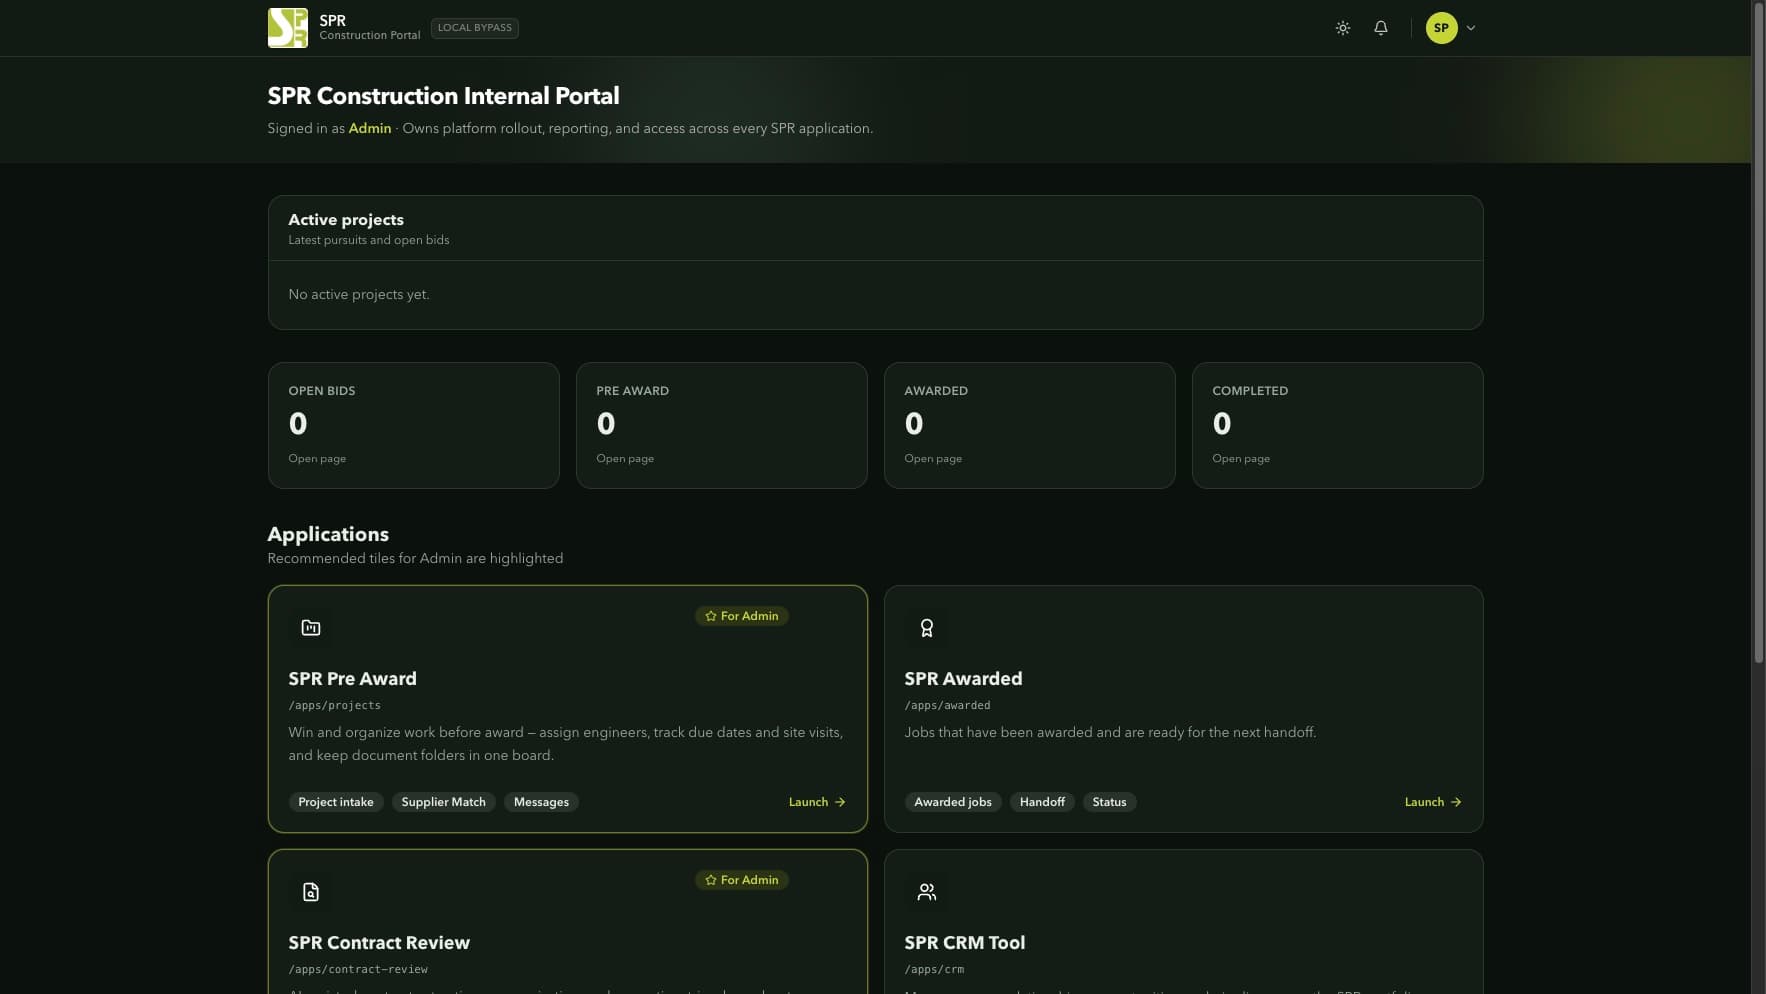Click Open page under Completed
The image size is (1766, 994).
pos(1241,459)
